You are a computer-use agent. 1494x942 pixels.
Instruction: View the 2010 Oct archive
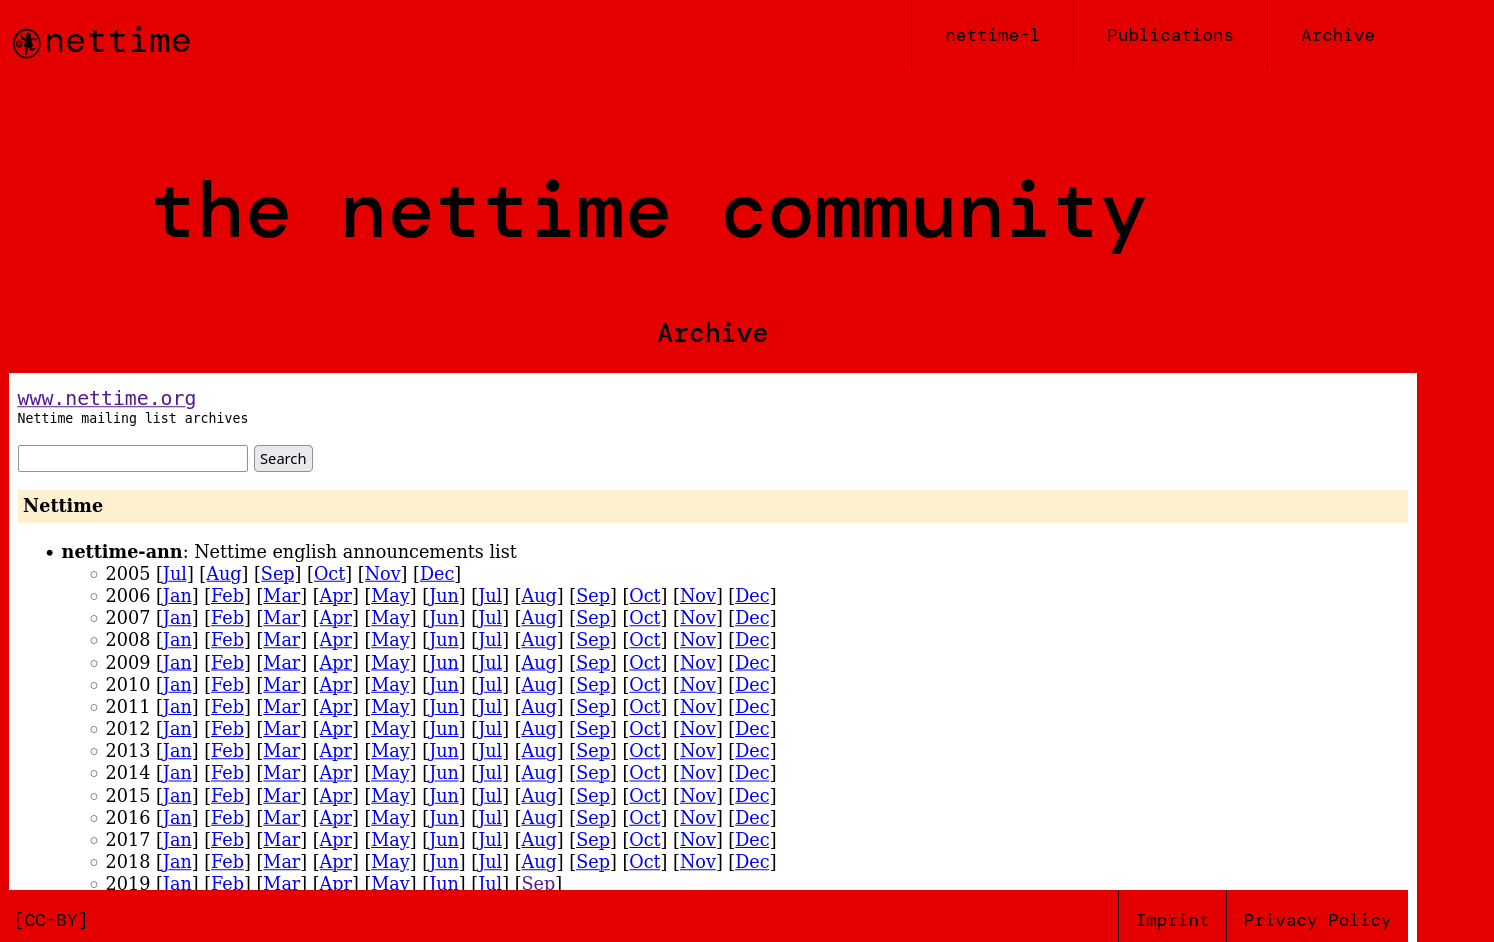click(x=645, y=685)
